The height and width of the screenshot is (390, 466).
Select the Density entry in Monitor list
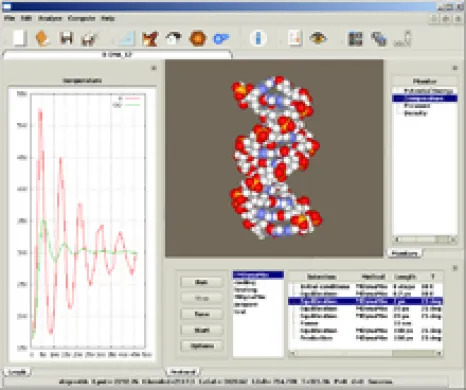click(x=415, y=113)
